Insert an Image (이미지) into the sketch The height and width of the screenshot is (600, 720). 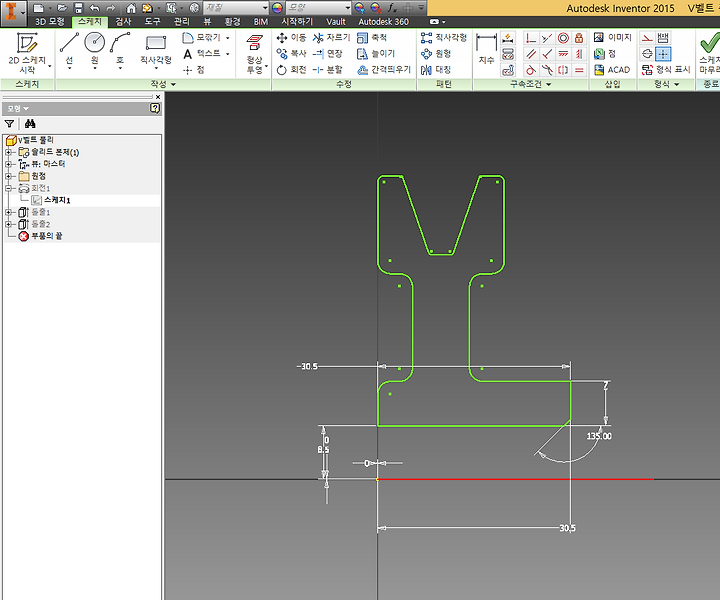click(x=613, y=38)
